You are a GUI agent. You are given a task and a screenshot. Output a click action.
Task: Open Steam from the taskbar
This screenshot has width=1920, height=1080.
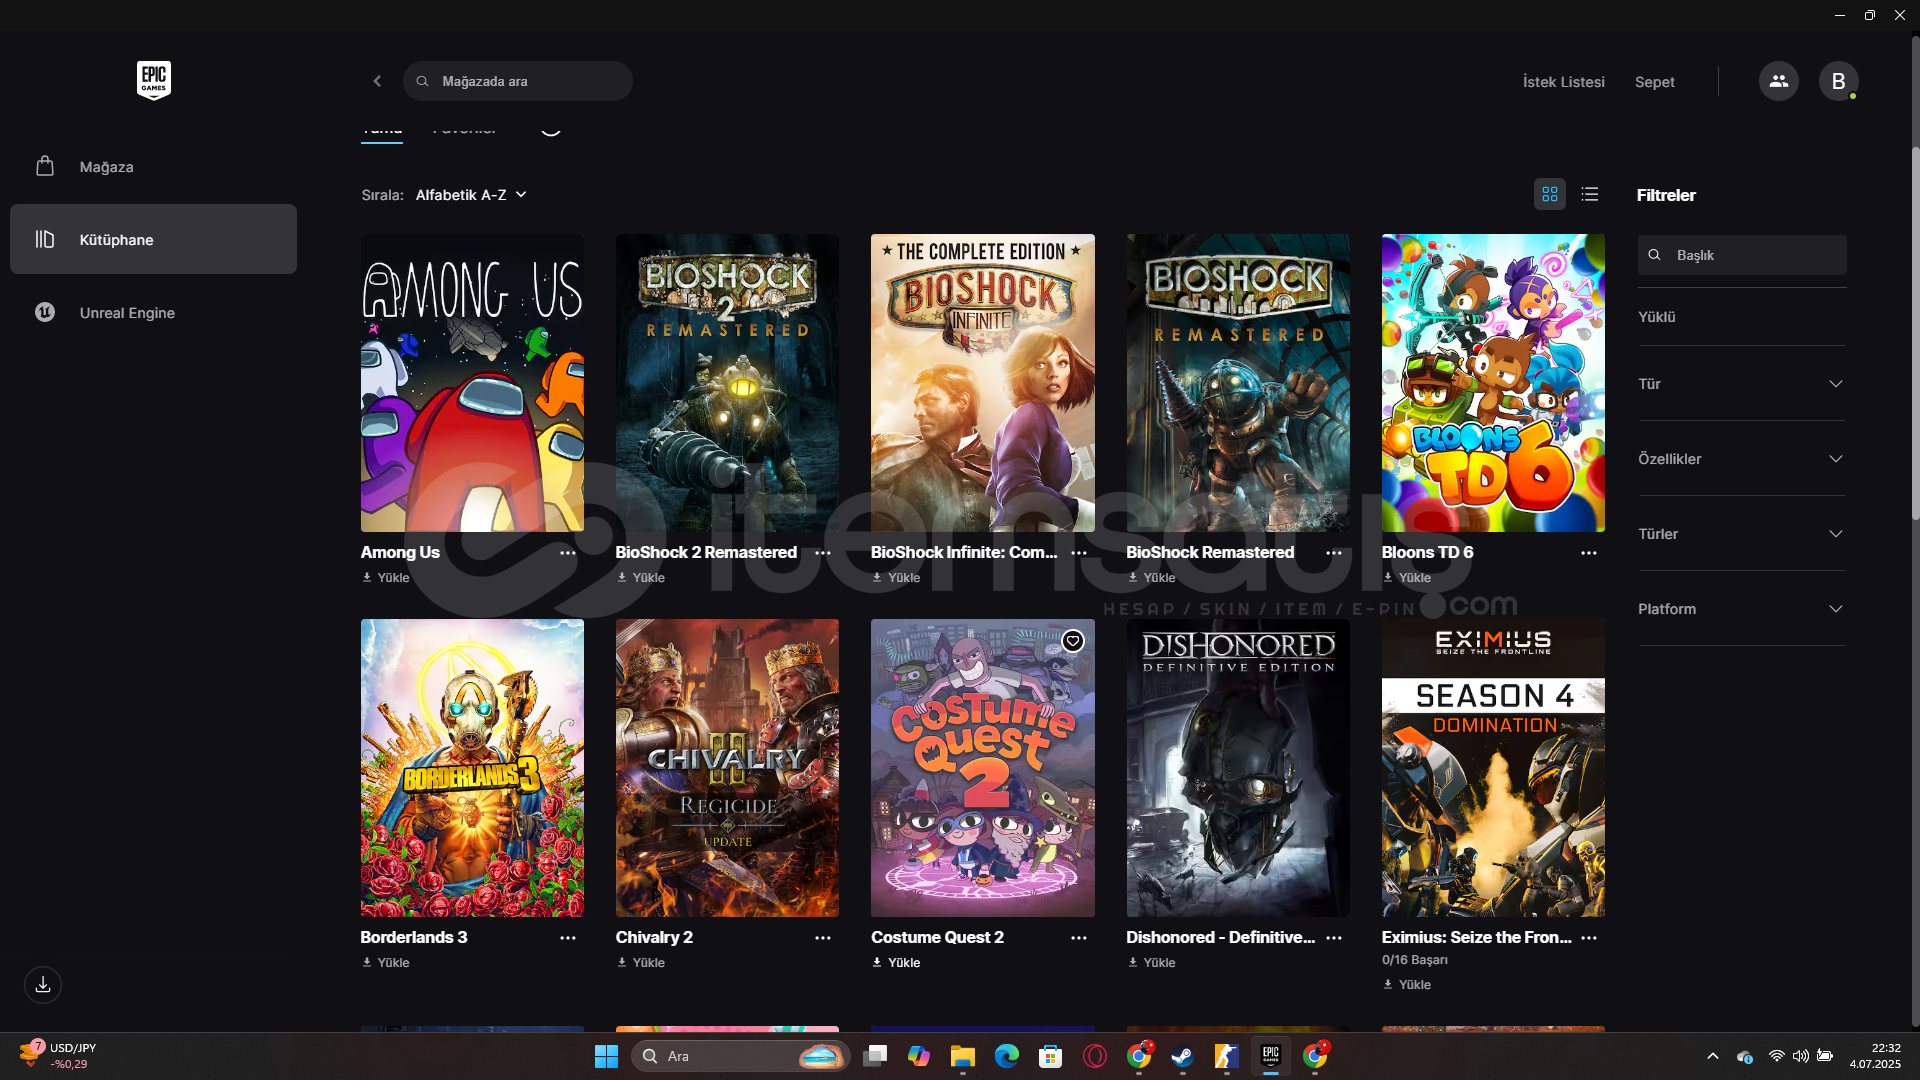[x=1183, y=1056]
